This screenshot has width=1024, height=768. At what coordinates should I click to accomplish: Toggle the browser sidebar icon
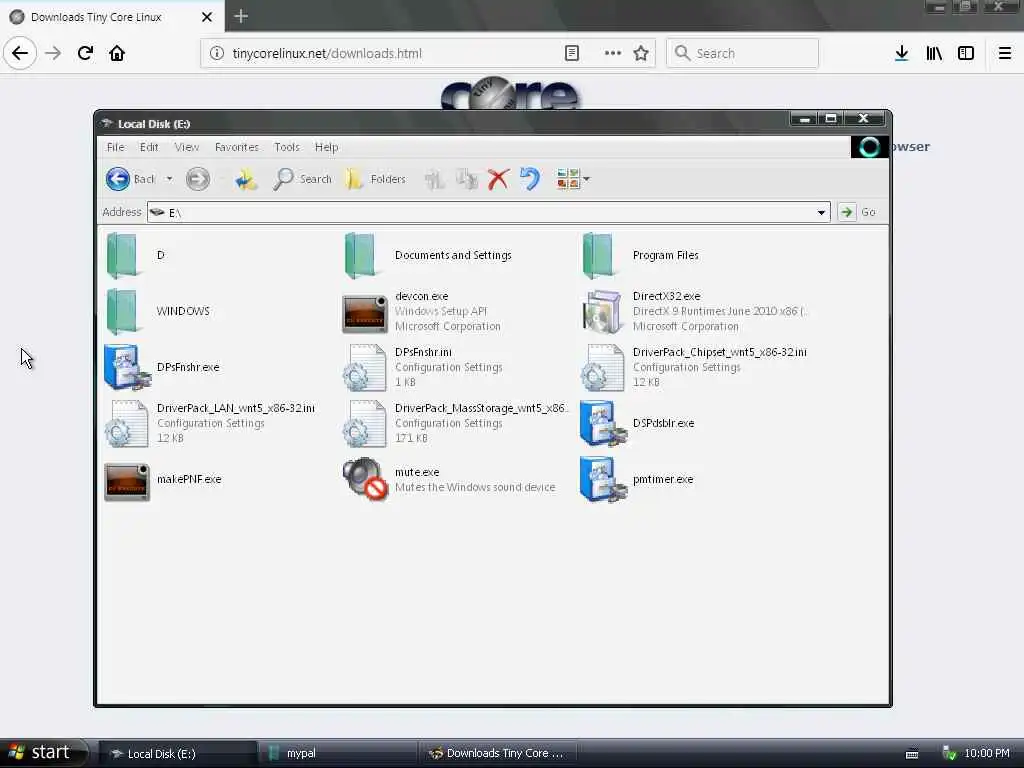tap(966, 54)
